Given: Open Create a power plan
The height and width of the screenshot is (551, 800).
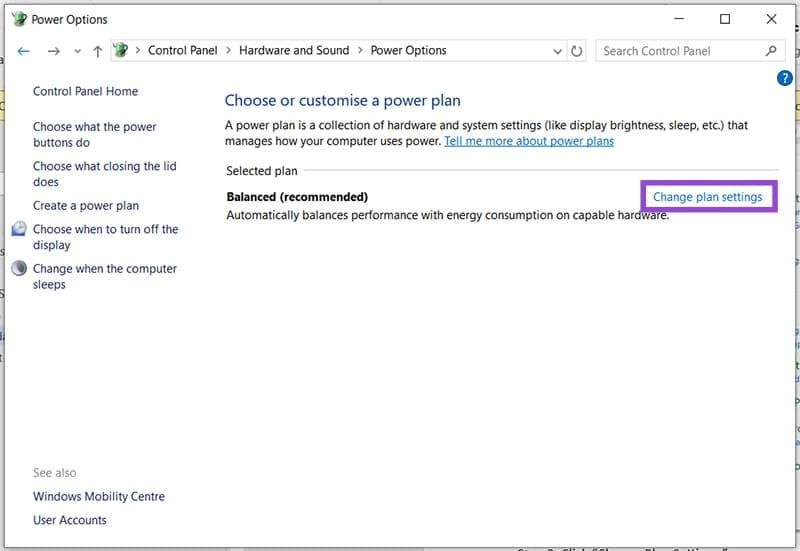Looking at the screenshot, I should [x=86, y=206].
